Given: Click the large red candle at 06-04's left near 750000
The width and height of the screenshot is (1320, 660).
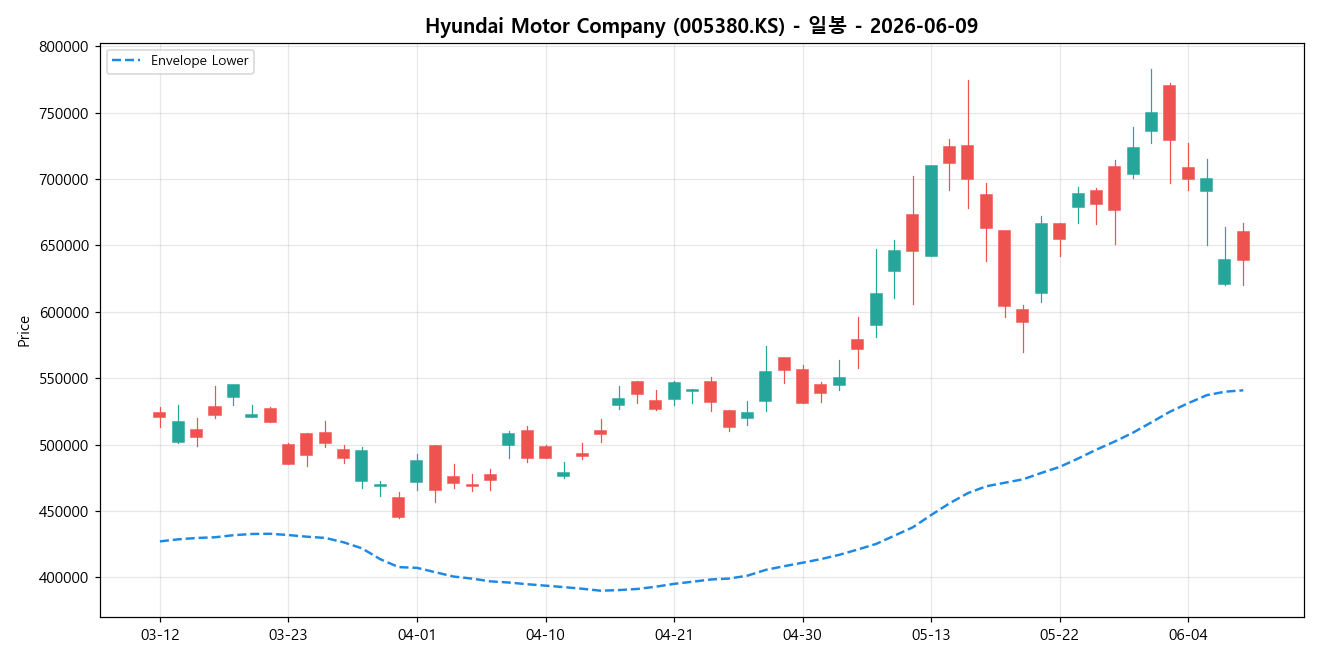Looking at the screenshot, I should pyautogui.click(x=1169, y=113).
